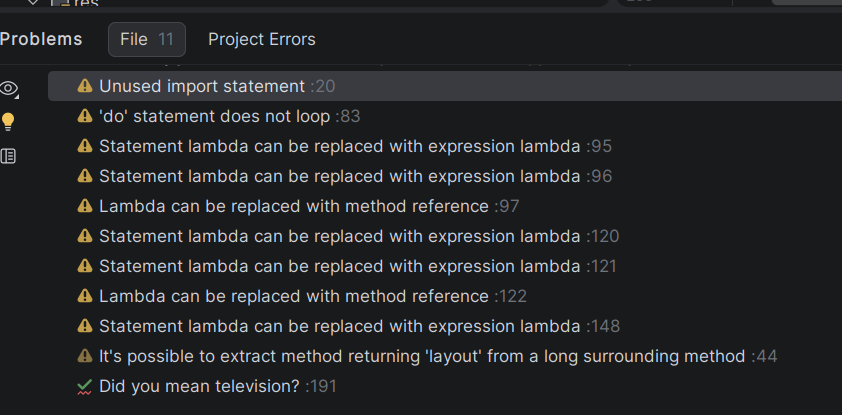Switch to the File 11 tab
Screen dimensions: 842x415
pyautogui.click(x=146, y=40)
